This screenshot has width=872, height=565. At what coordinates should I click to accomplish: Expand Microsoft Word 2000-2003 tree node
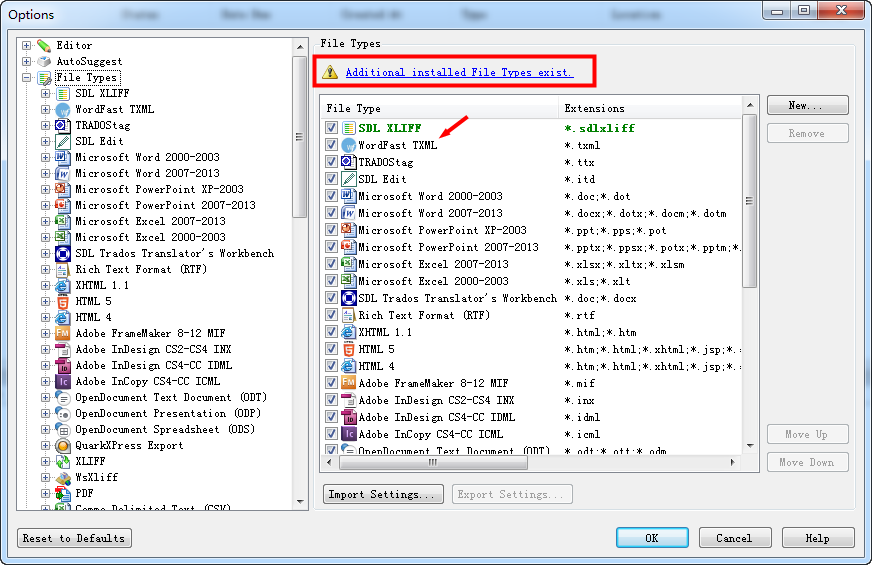(x=46, y=157)
